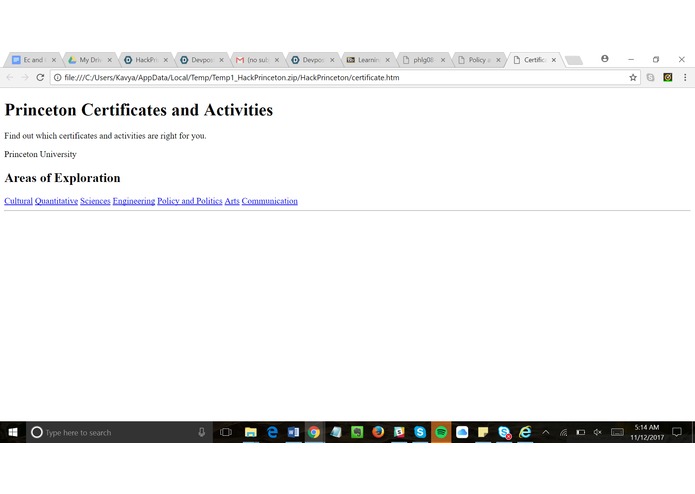Open the clock showing 5:14 AM
Image resolution: width=695 pixels, height=494 pixels.
pos(647,432)
